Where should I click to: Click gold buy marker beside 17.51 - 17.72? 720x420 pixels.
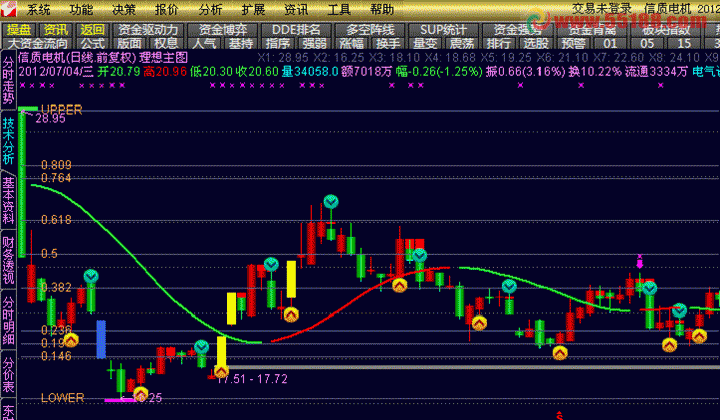[221, 371]
